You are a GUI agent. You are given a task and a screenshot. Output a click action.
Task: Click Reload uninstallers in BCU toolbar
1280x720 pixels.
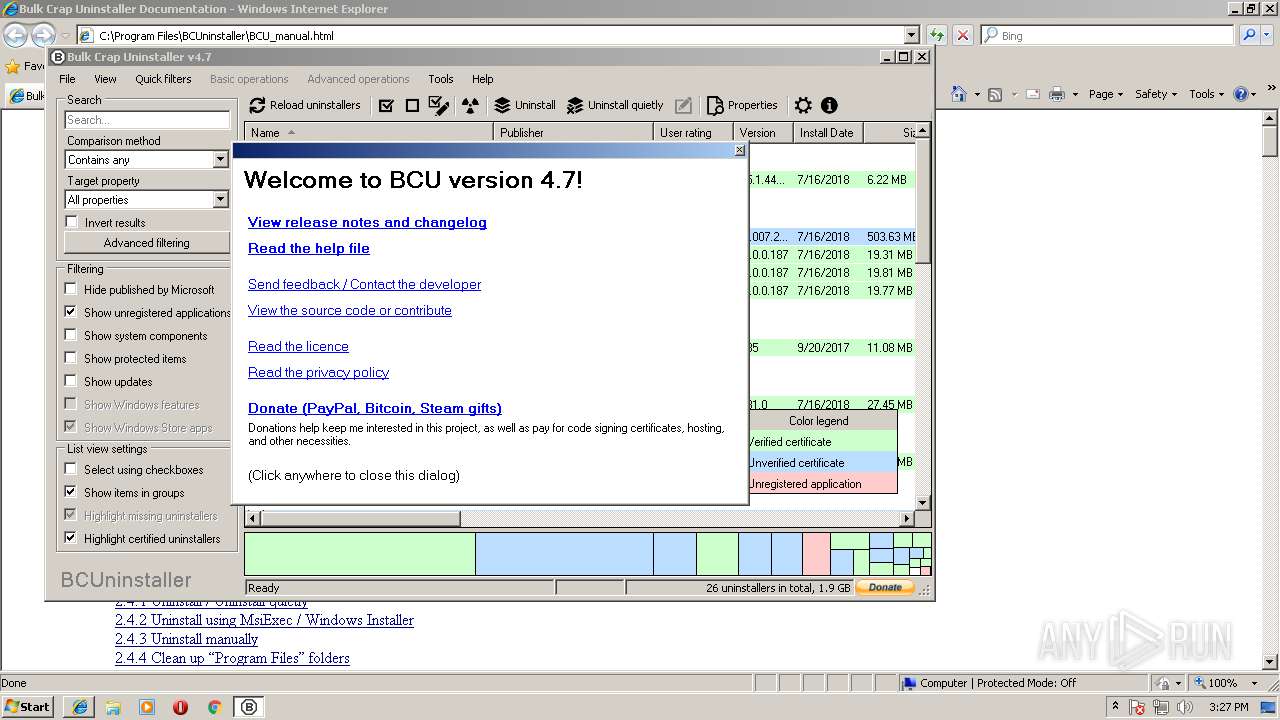(x=305, y=105)
